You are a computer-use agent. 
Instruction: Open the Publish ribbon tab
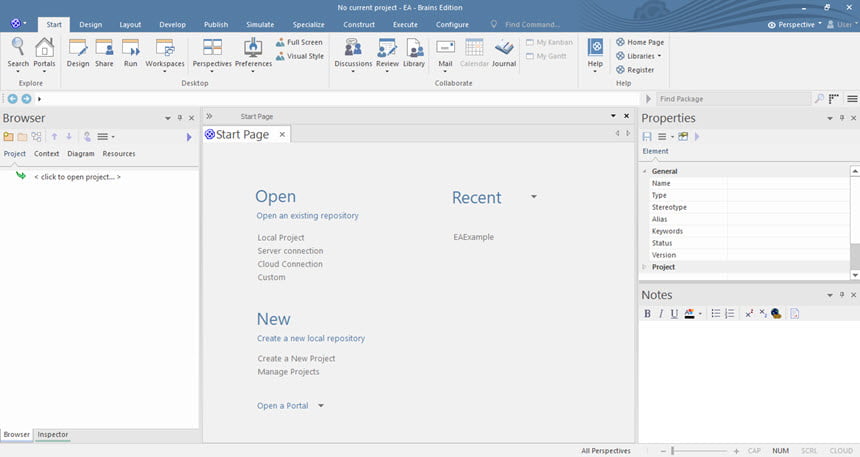pyautogui.click(x=216, y=25)
